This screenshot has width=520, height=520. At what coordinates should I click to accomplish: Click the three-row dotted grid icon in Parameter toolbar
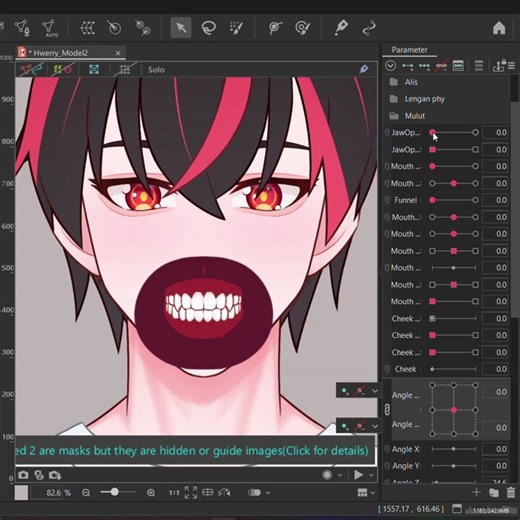click(479, 66)
